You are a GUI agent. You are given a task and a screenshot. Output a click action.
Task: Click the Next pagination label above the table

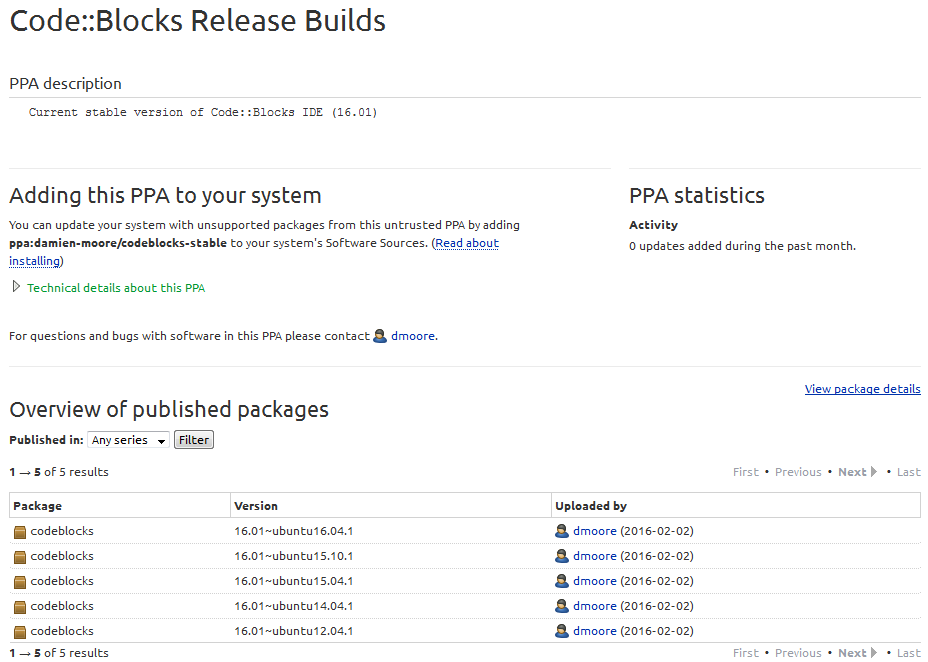click(852, 472)
